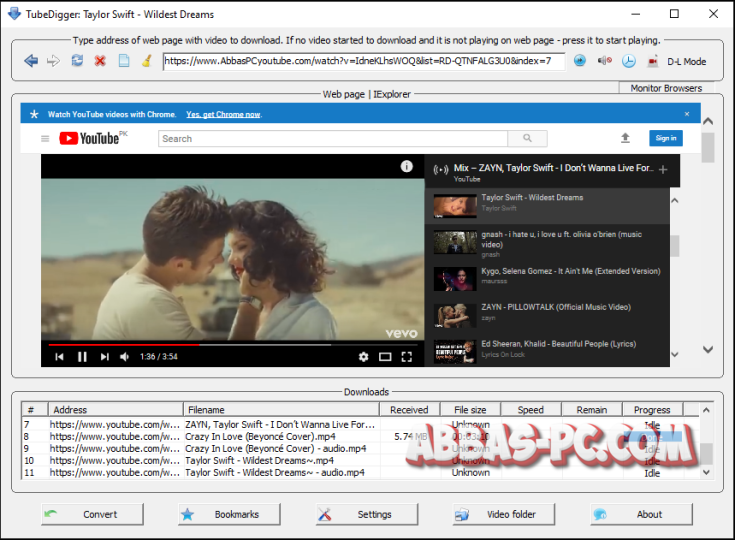Open the Video folder
The width and height of the screenshot is (735, 540).
tap(504, 514)
